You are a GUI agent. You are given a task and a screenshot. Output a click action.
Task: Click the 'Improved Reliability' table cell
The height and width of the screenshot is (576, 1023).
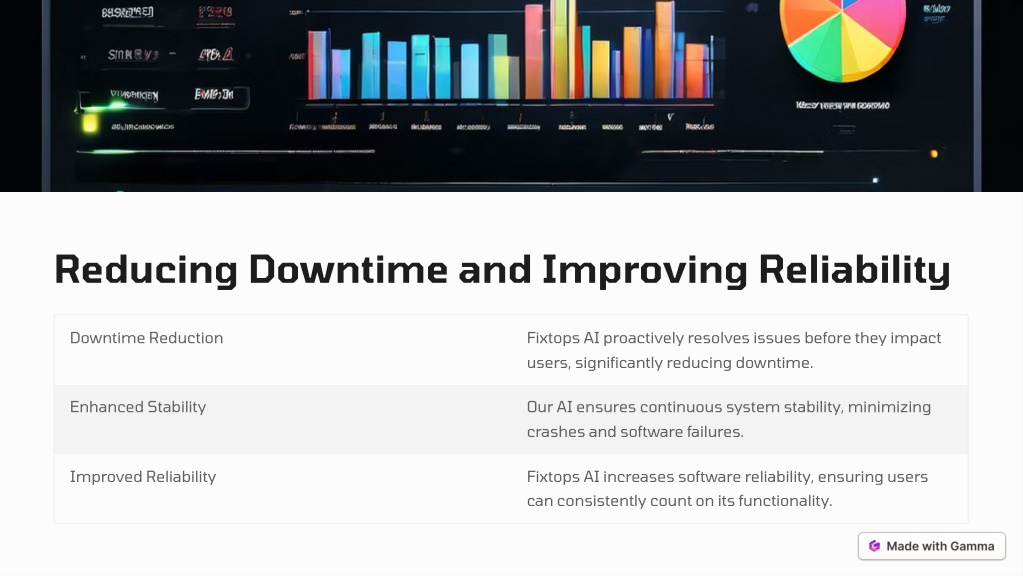pos(282,489)
